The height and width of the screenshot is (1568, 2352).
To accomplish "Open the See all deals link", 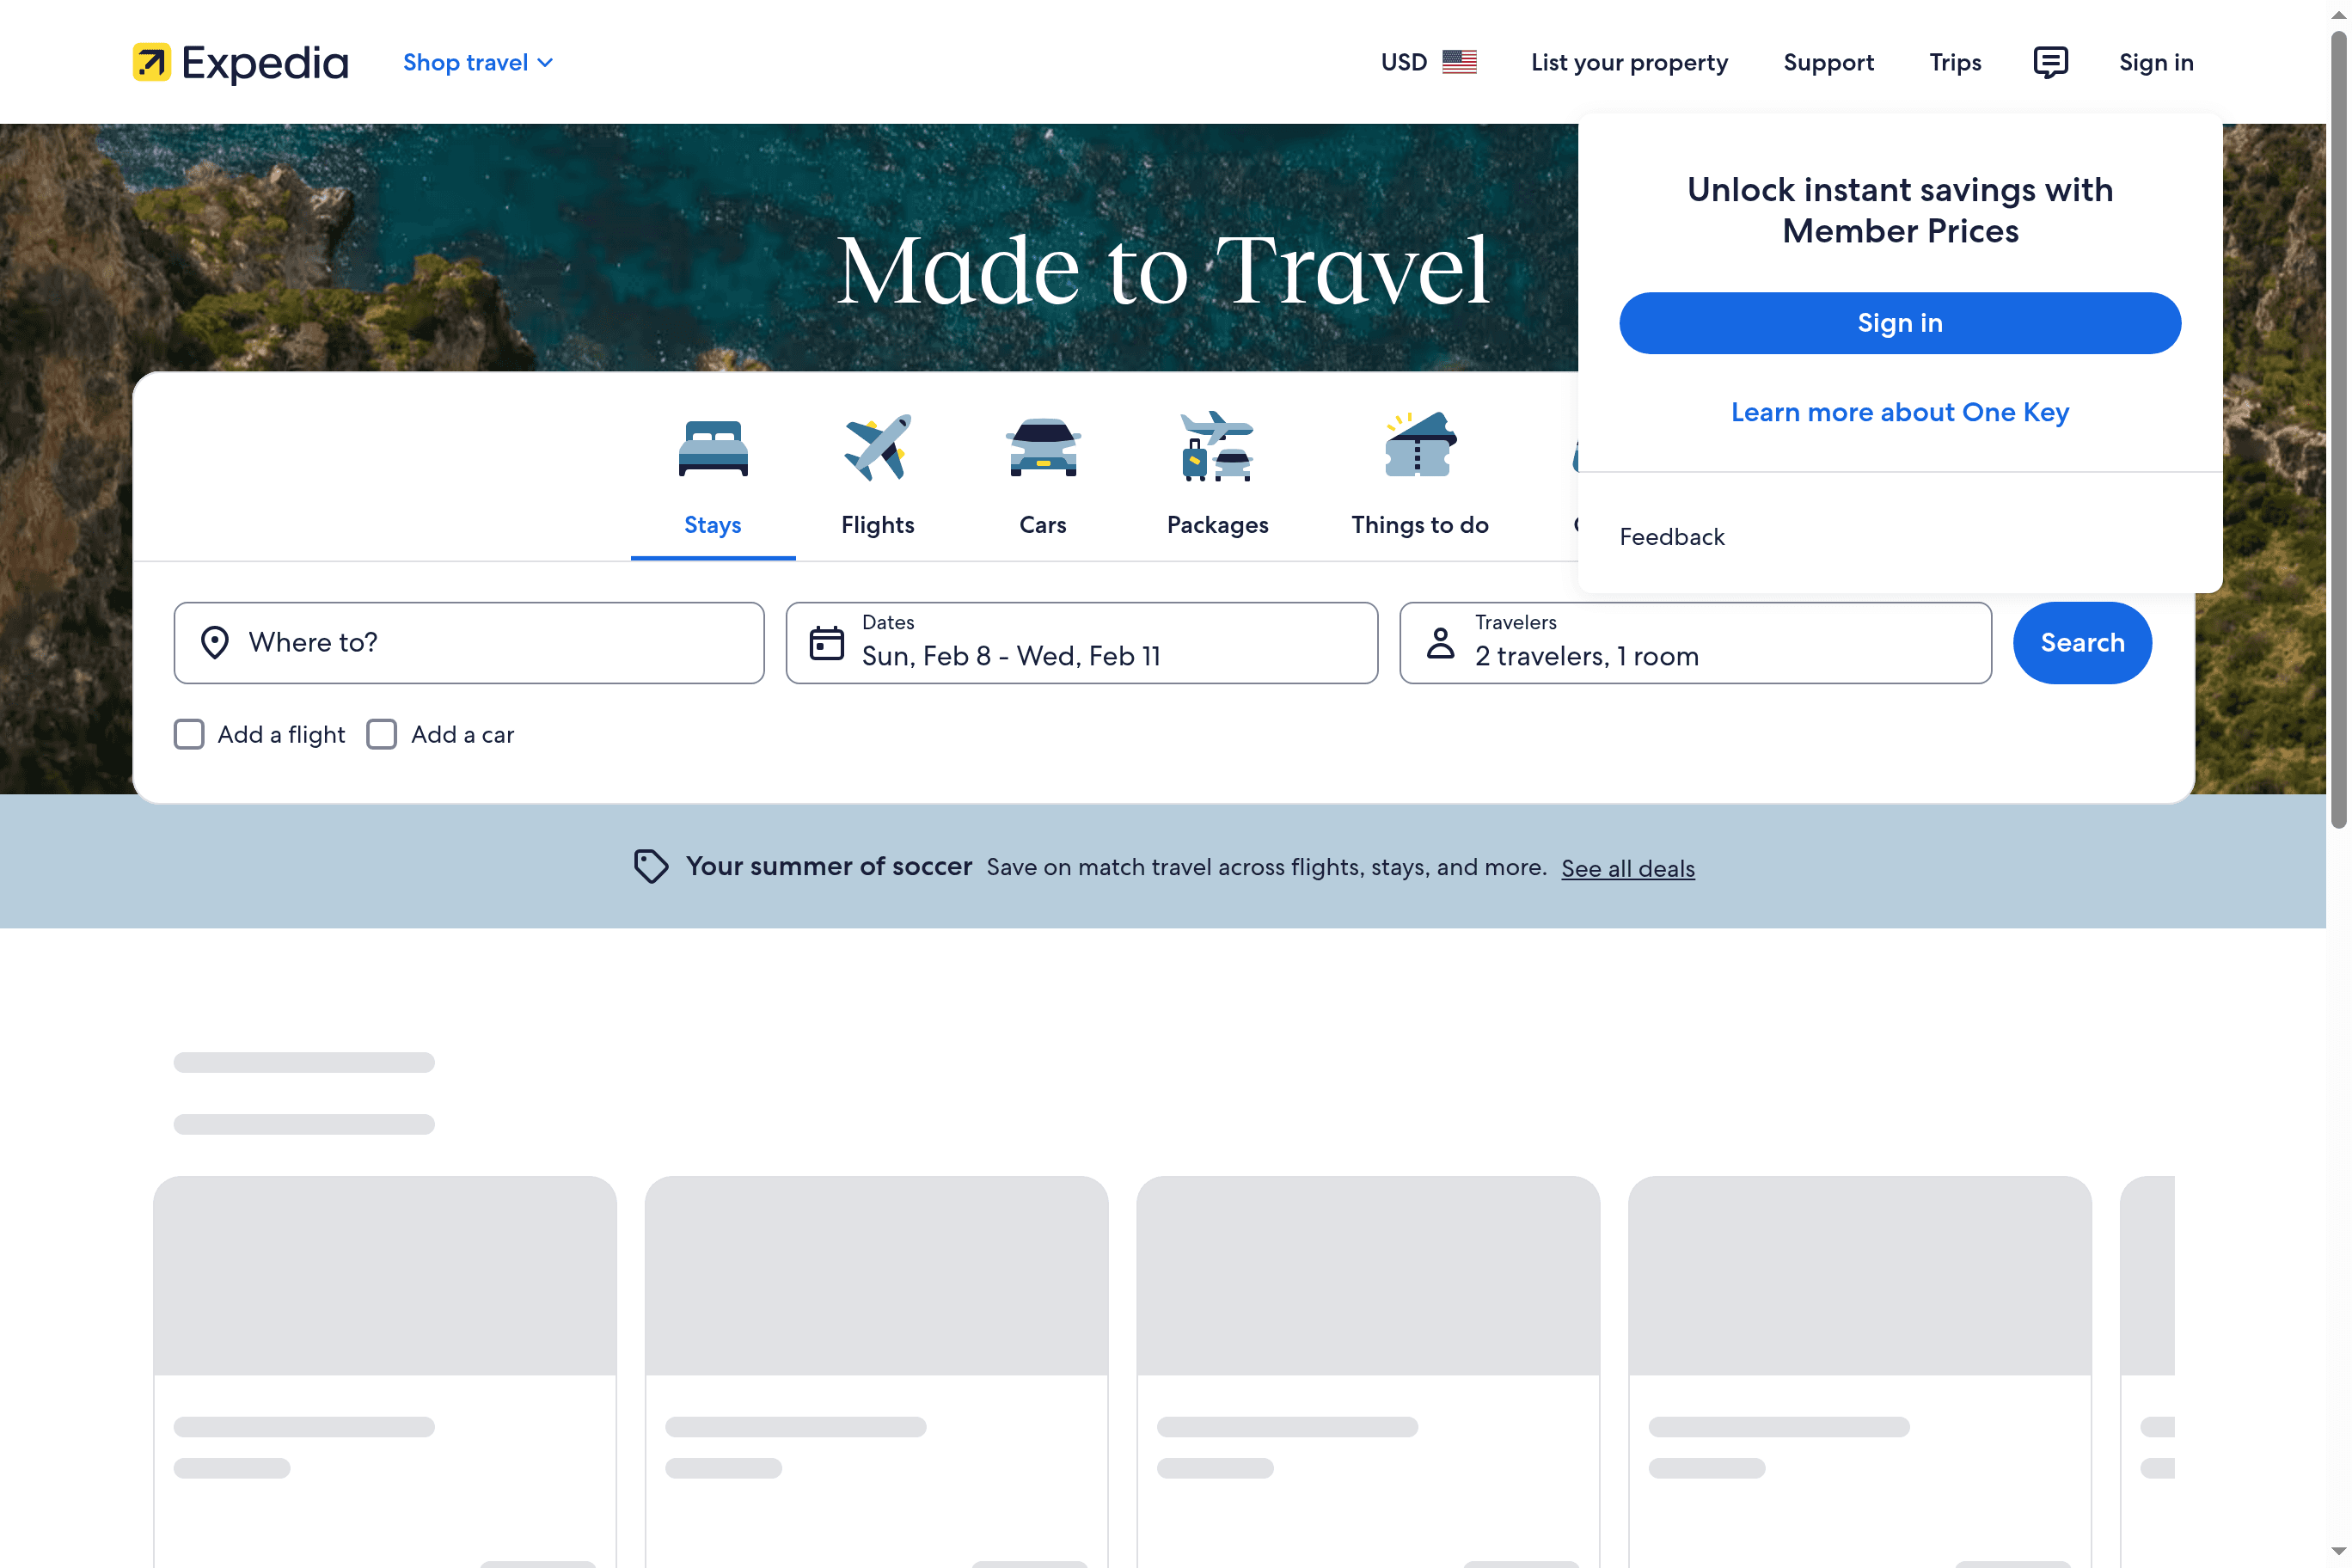I will tap(1628, 868).
